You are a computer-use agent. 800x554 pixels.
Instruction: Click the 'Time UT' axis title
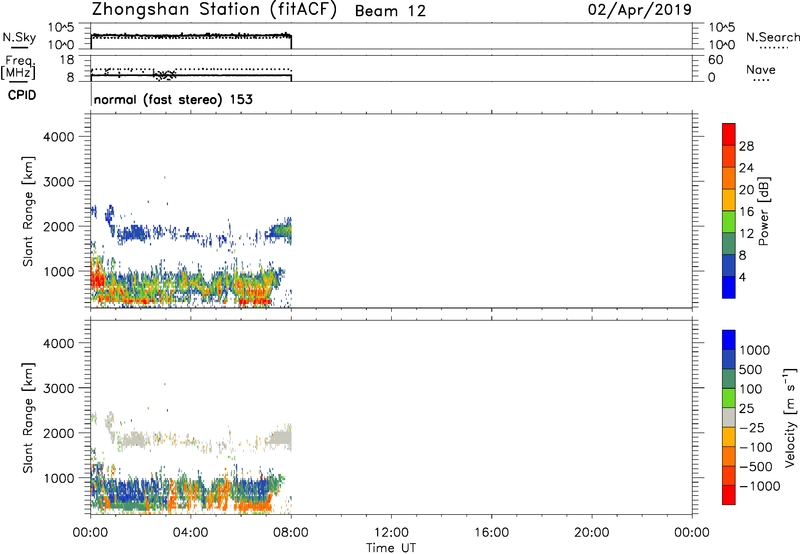tap(391, 548)
